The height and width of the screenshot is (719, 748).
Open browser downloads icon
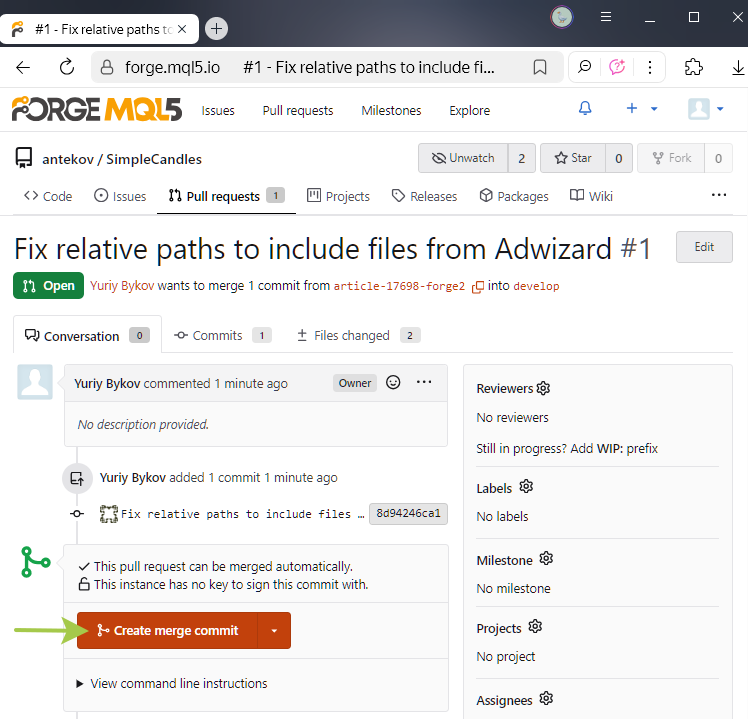738,67
